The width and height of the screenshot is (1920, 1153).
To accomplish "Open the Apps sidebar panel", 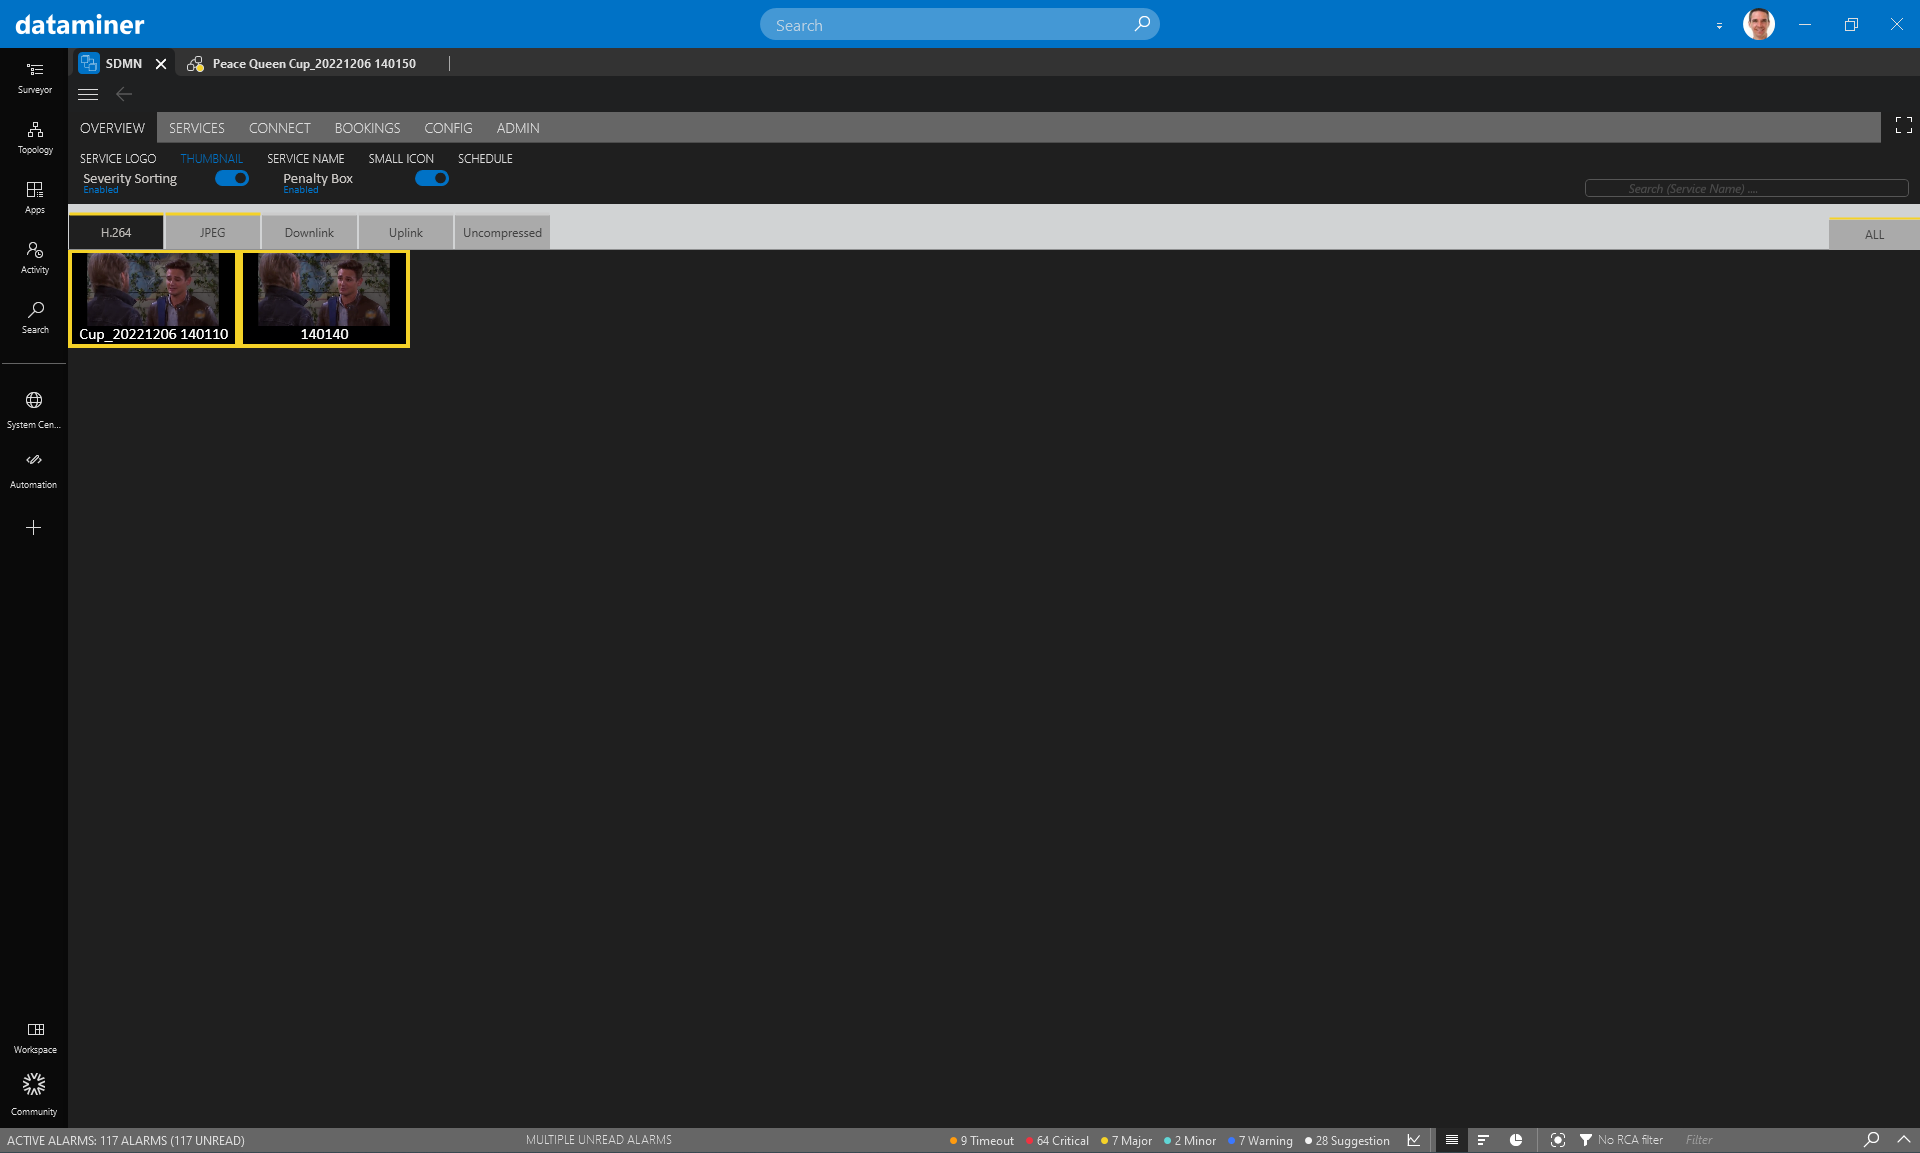I will [34, 198].
